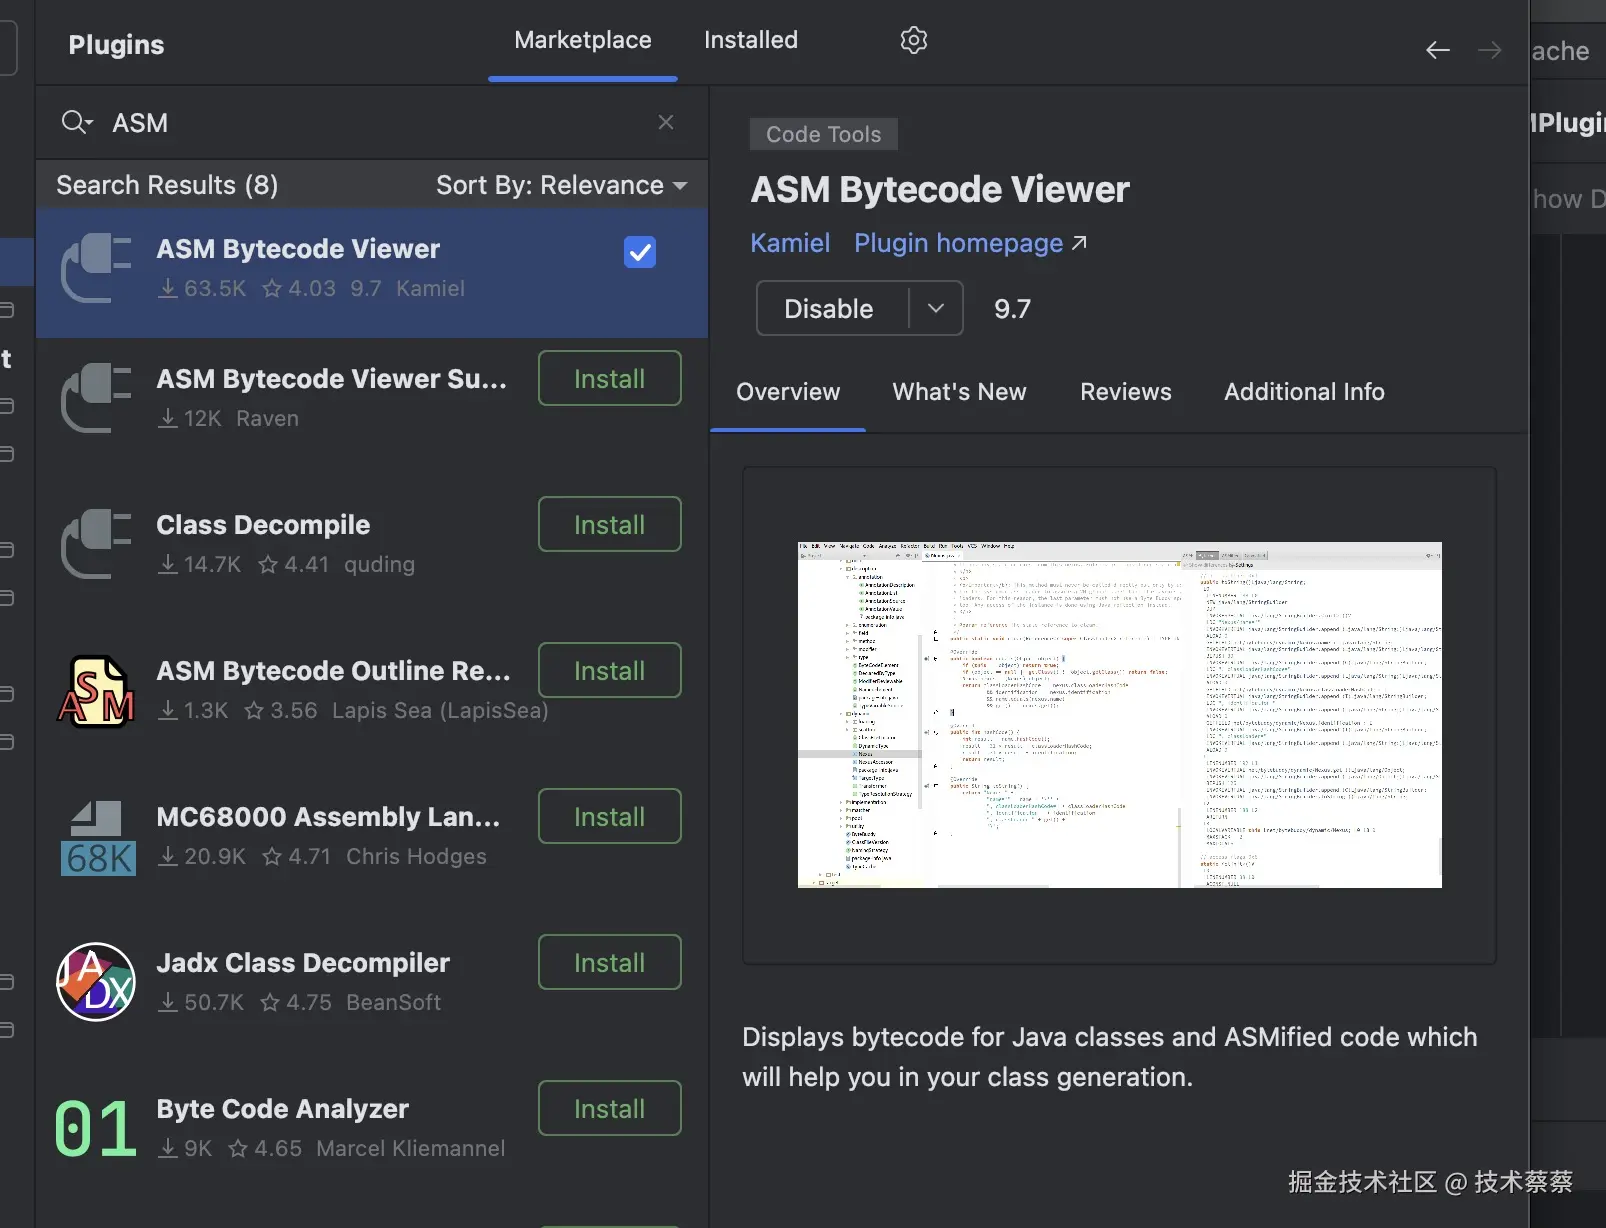Image resolution: width=1606 pixels, height=1228 pixels.
Task: Install ASM Bytecode Outline plugin
Action: pyautogui.click(x=610, y=670)
